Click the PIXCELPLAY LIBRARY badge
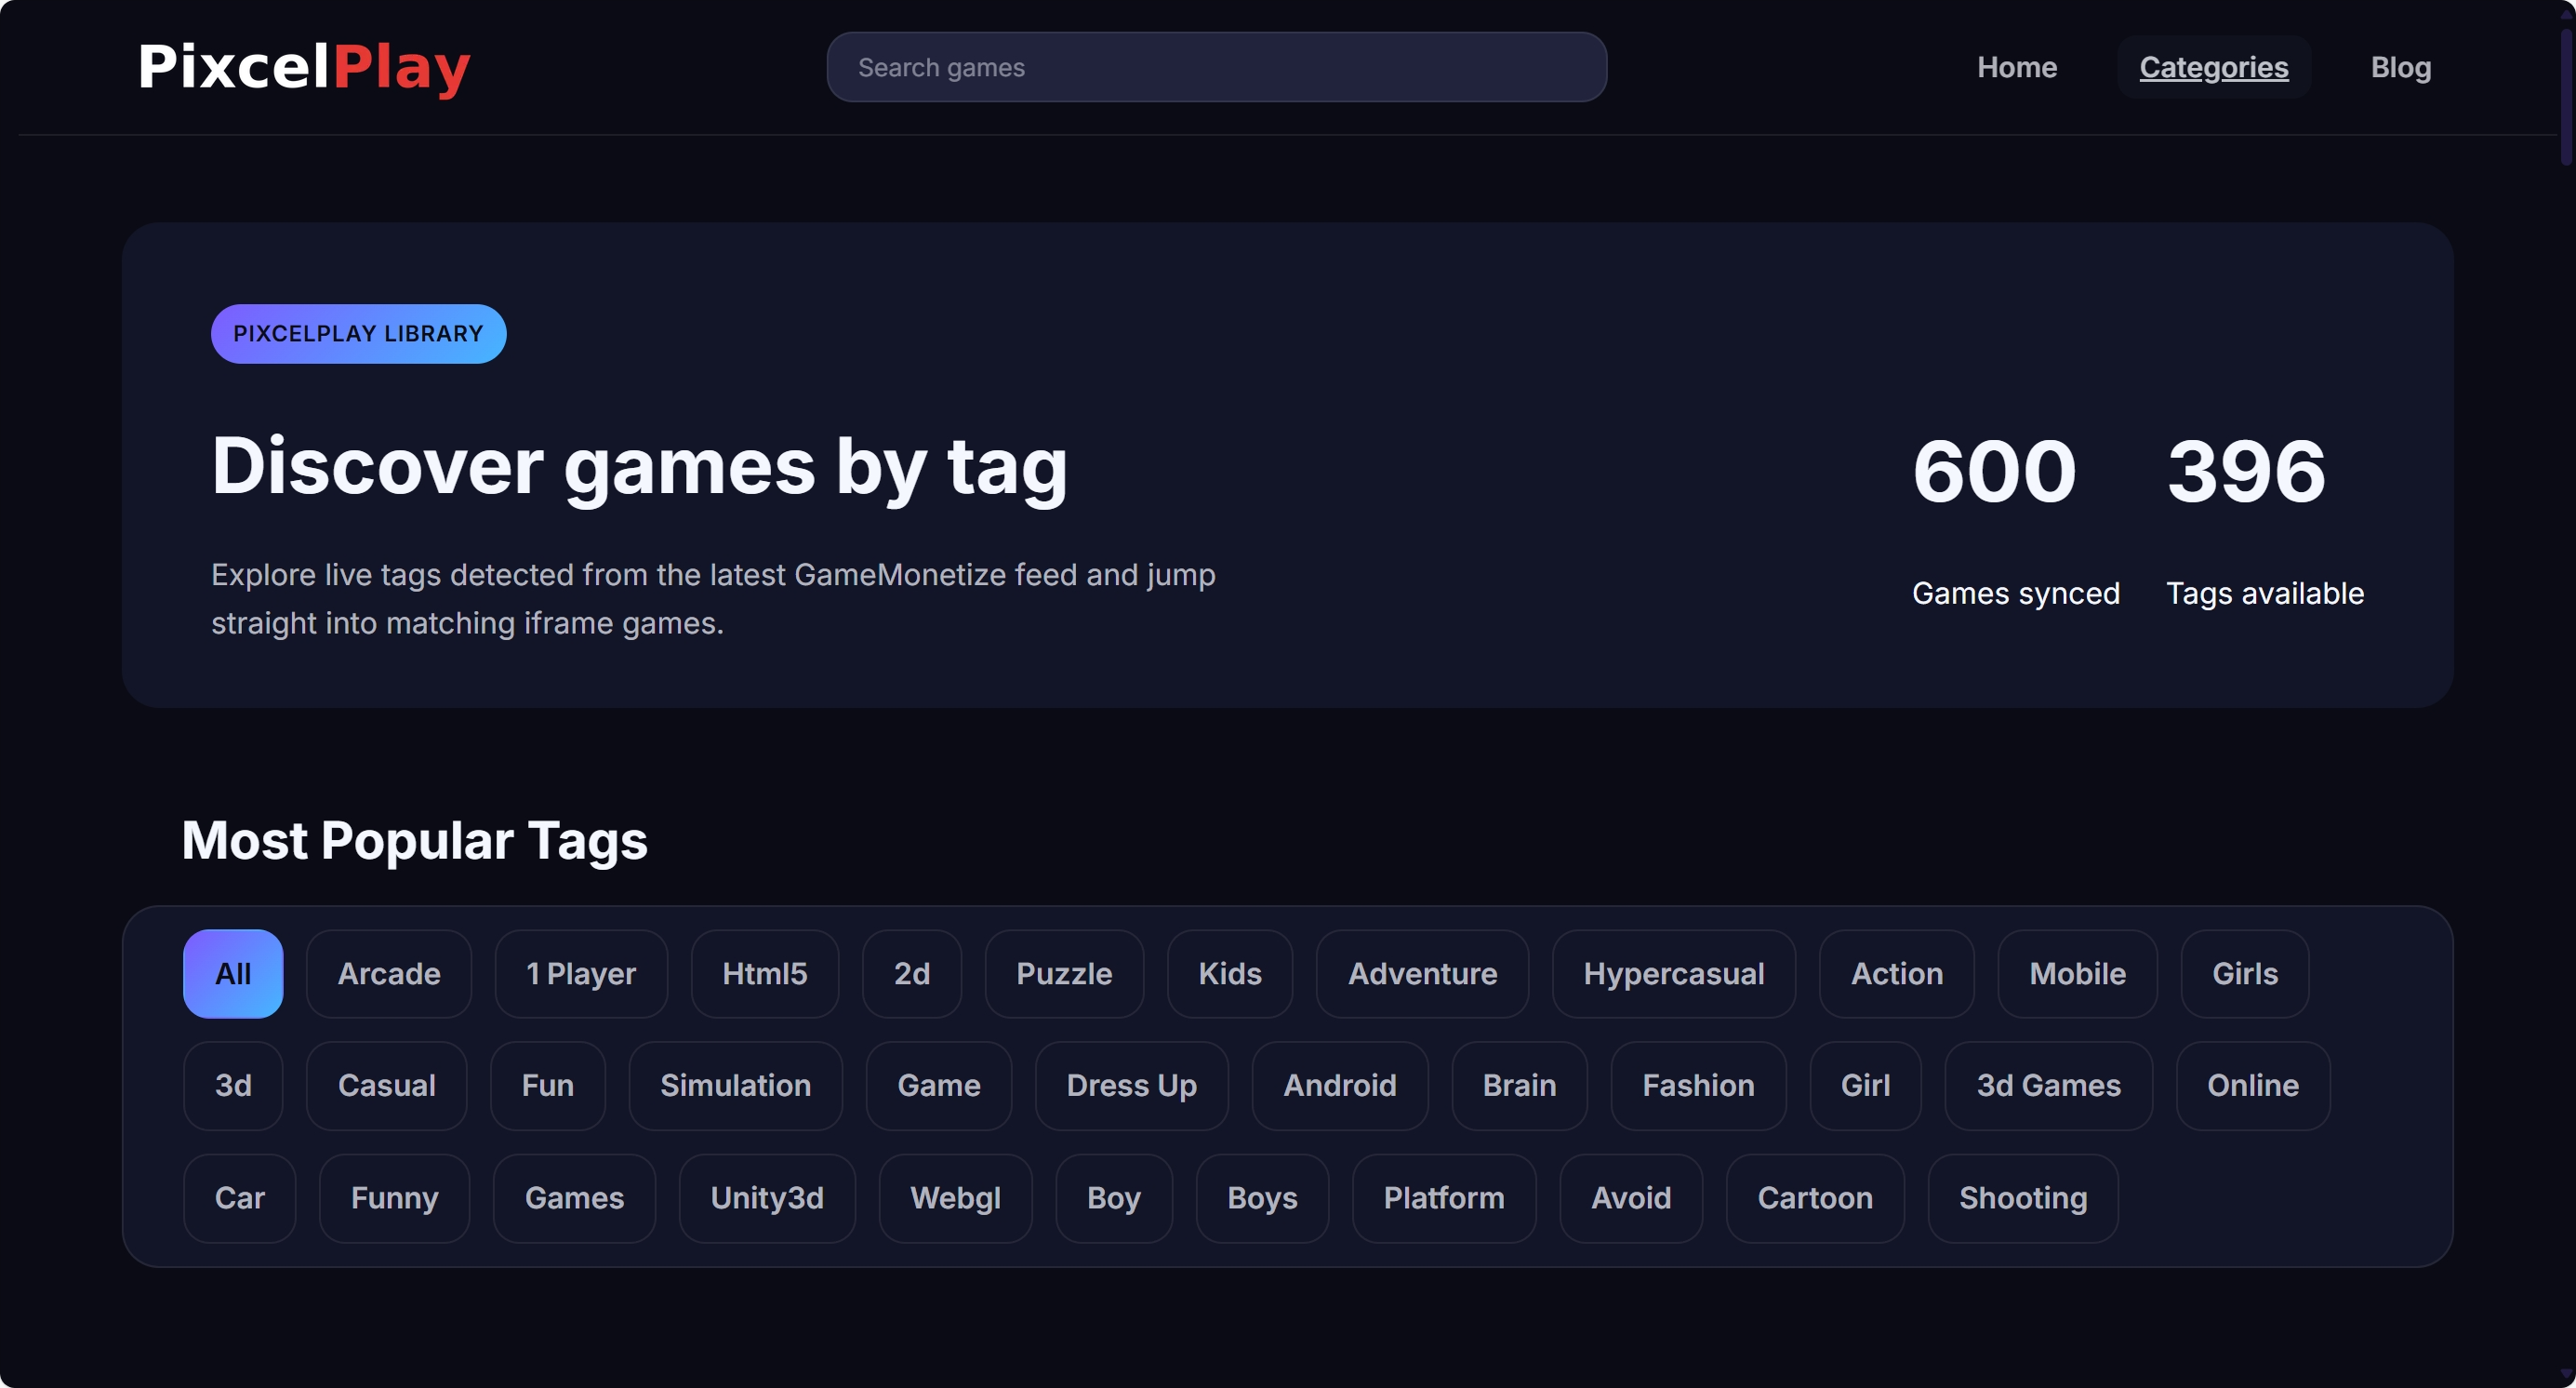2576x1388 pixels. (358, 333)
